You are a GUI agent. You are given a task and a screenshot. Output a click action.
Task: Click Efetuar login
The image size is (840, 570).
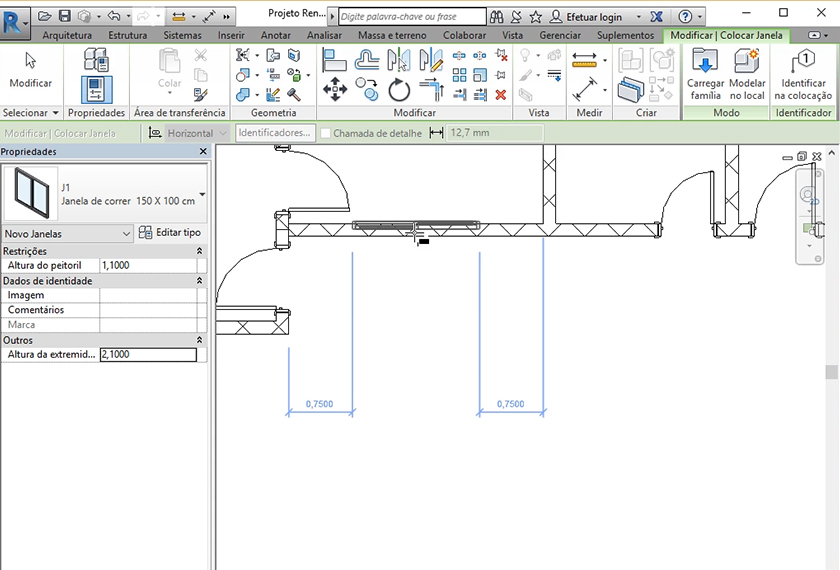593,17
